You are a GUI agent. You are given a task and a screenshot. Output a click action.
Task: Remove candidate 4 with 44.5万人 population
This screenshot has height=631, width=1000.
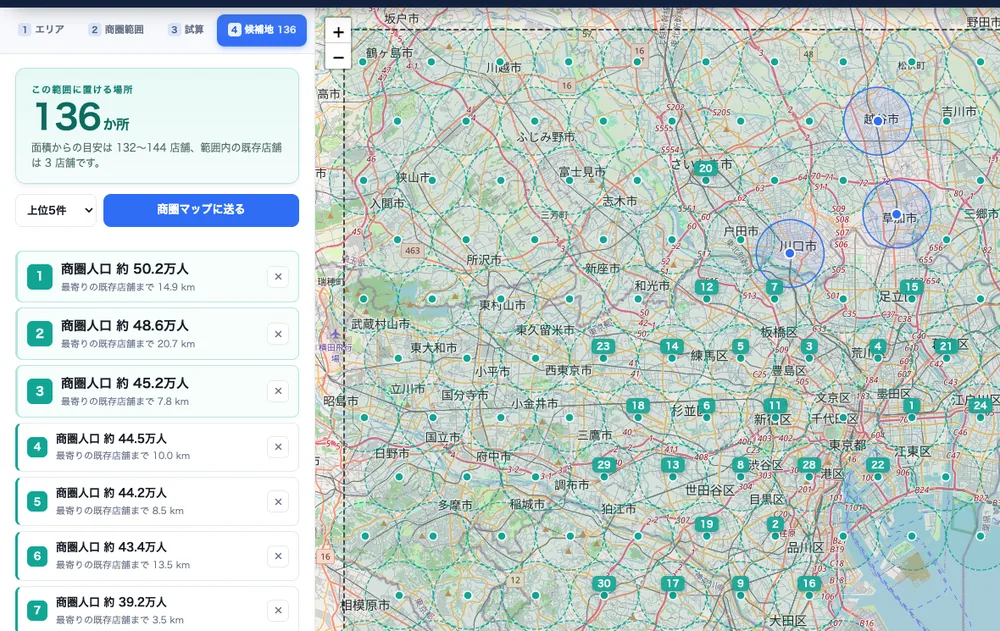[x=278, y=447]
